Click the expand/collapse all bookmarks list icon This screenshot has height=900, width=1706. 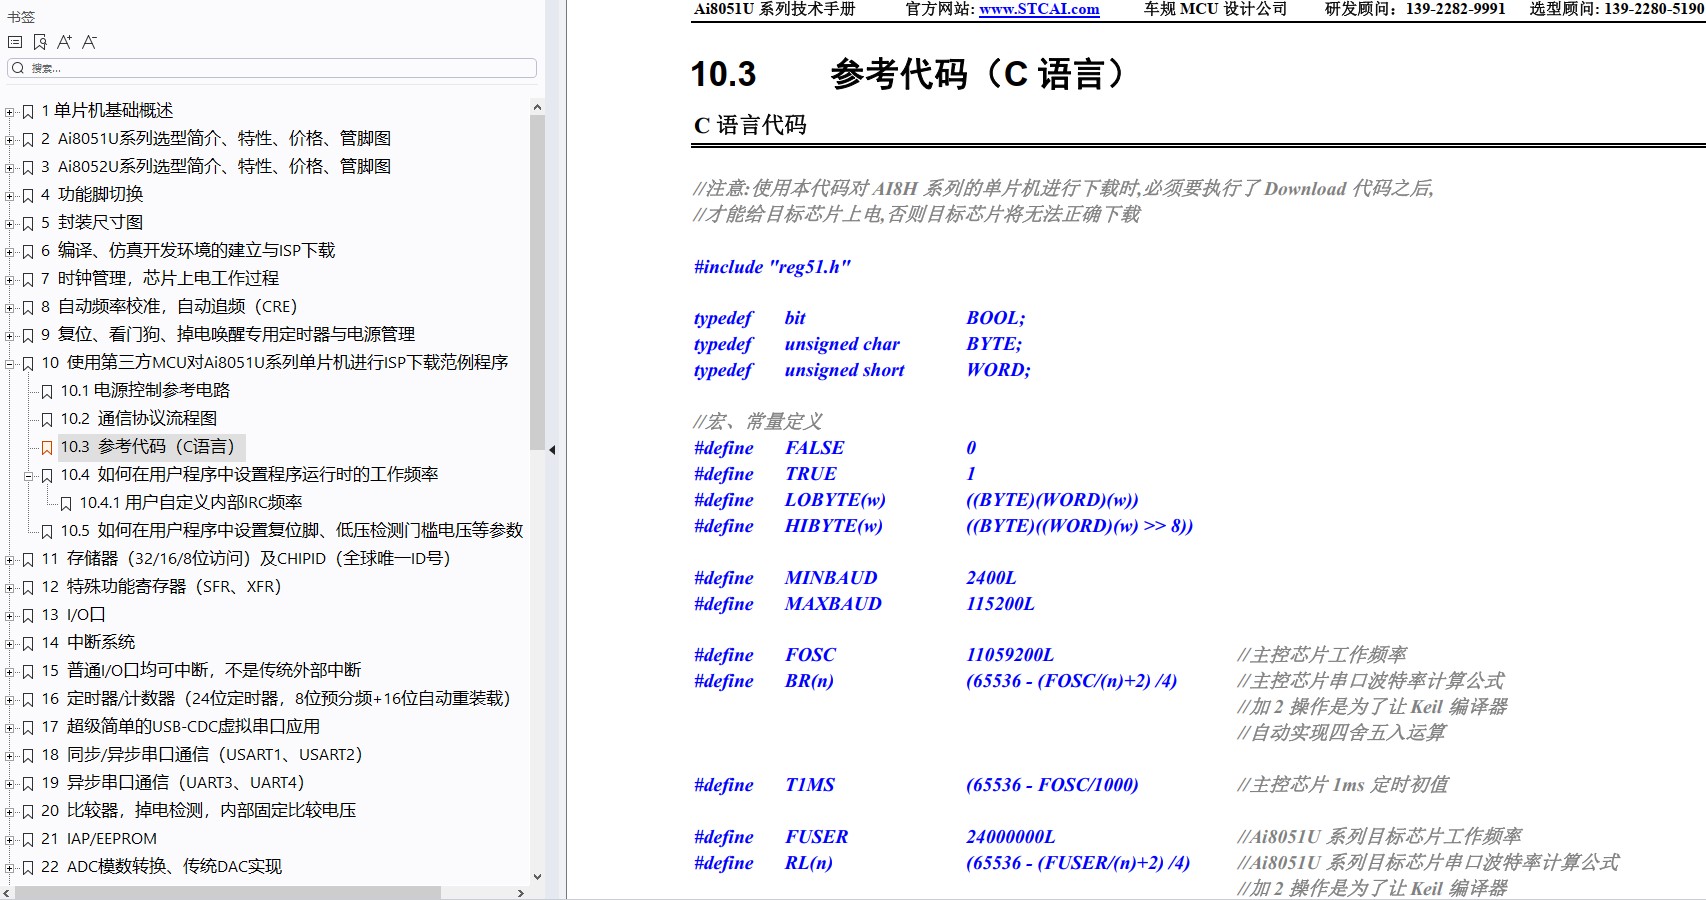point(15,42)
